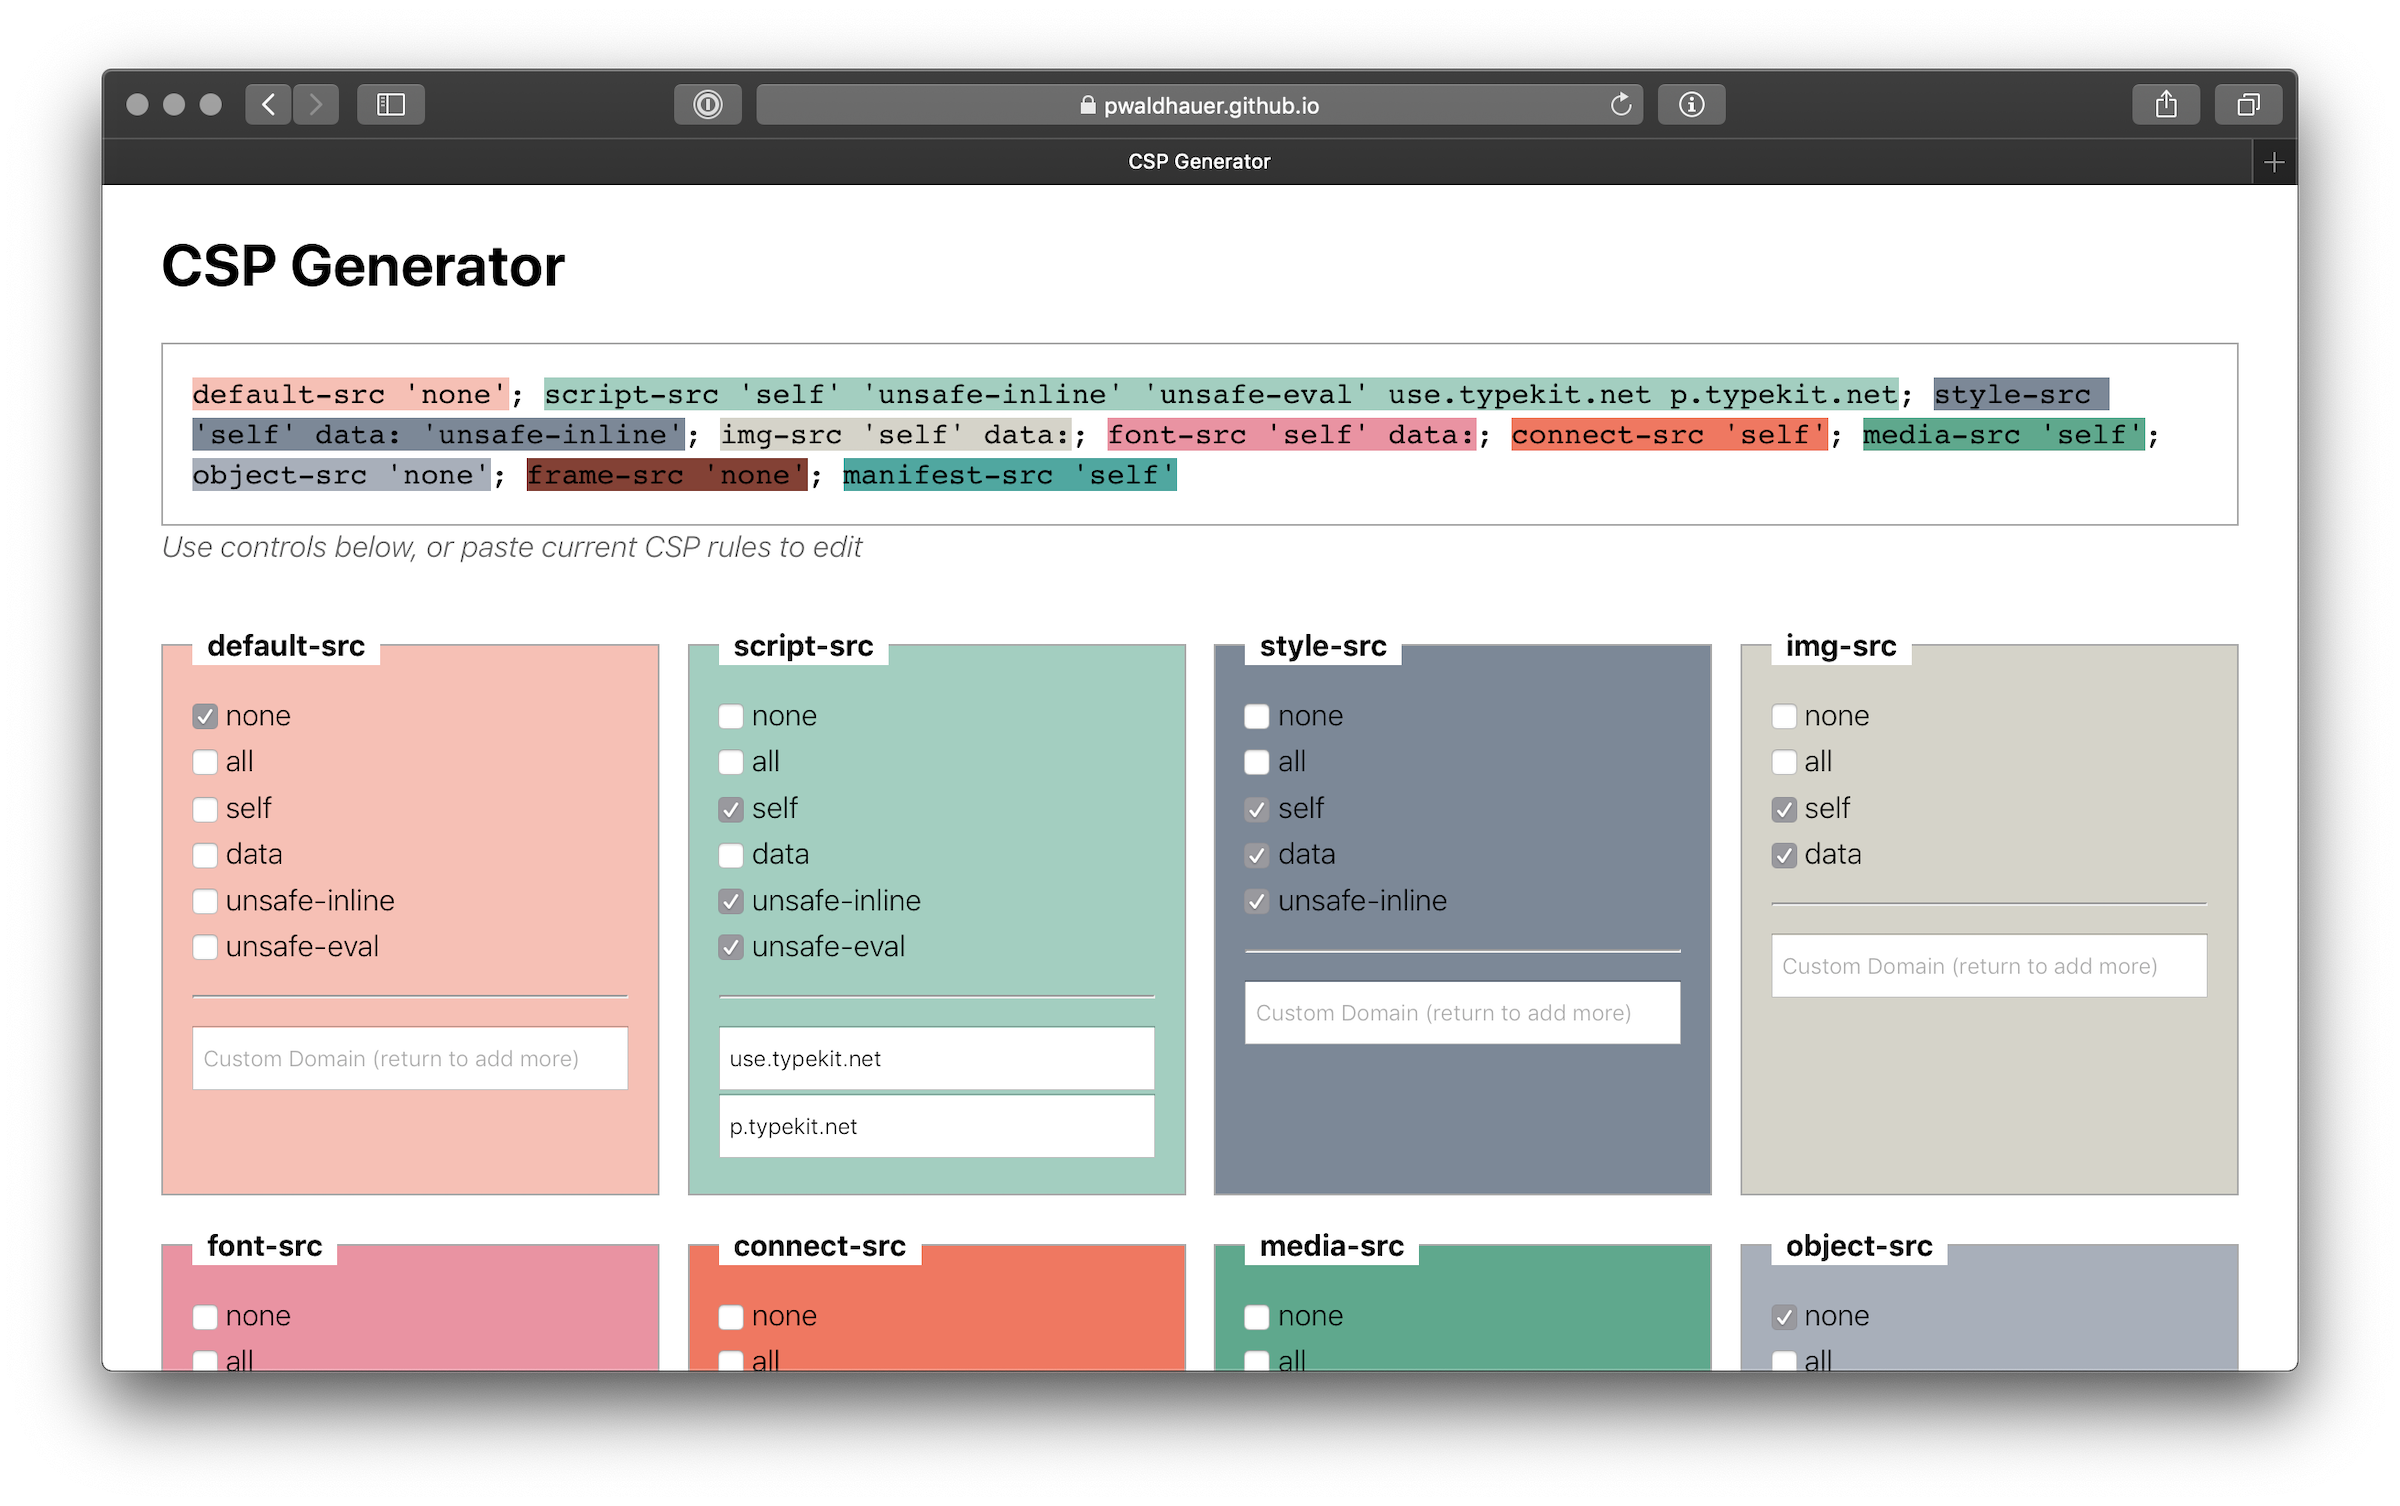The width and height of the screenshot is (2400, 1506).
Task: Open a new browser tab
Action: [2274, 161]
